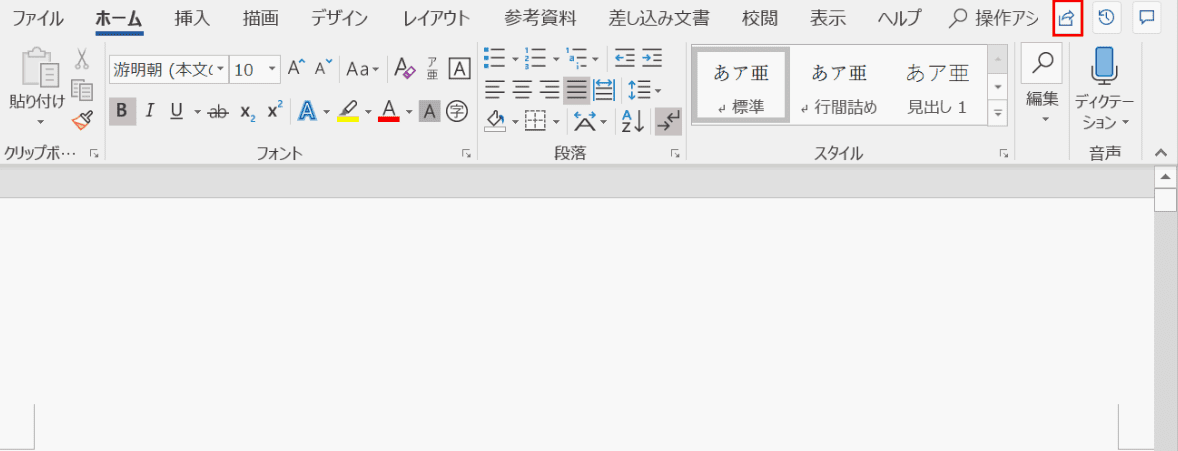Image resolution: width=1178 pixels, height=451 pixels.
Task: Select the デザイン tab
Action: pos(340,19)
